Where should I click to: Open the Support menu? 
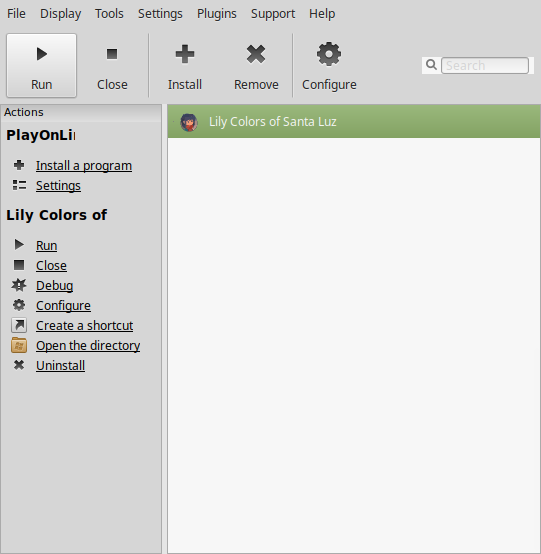pos(273,14)
